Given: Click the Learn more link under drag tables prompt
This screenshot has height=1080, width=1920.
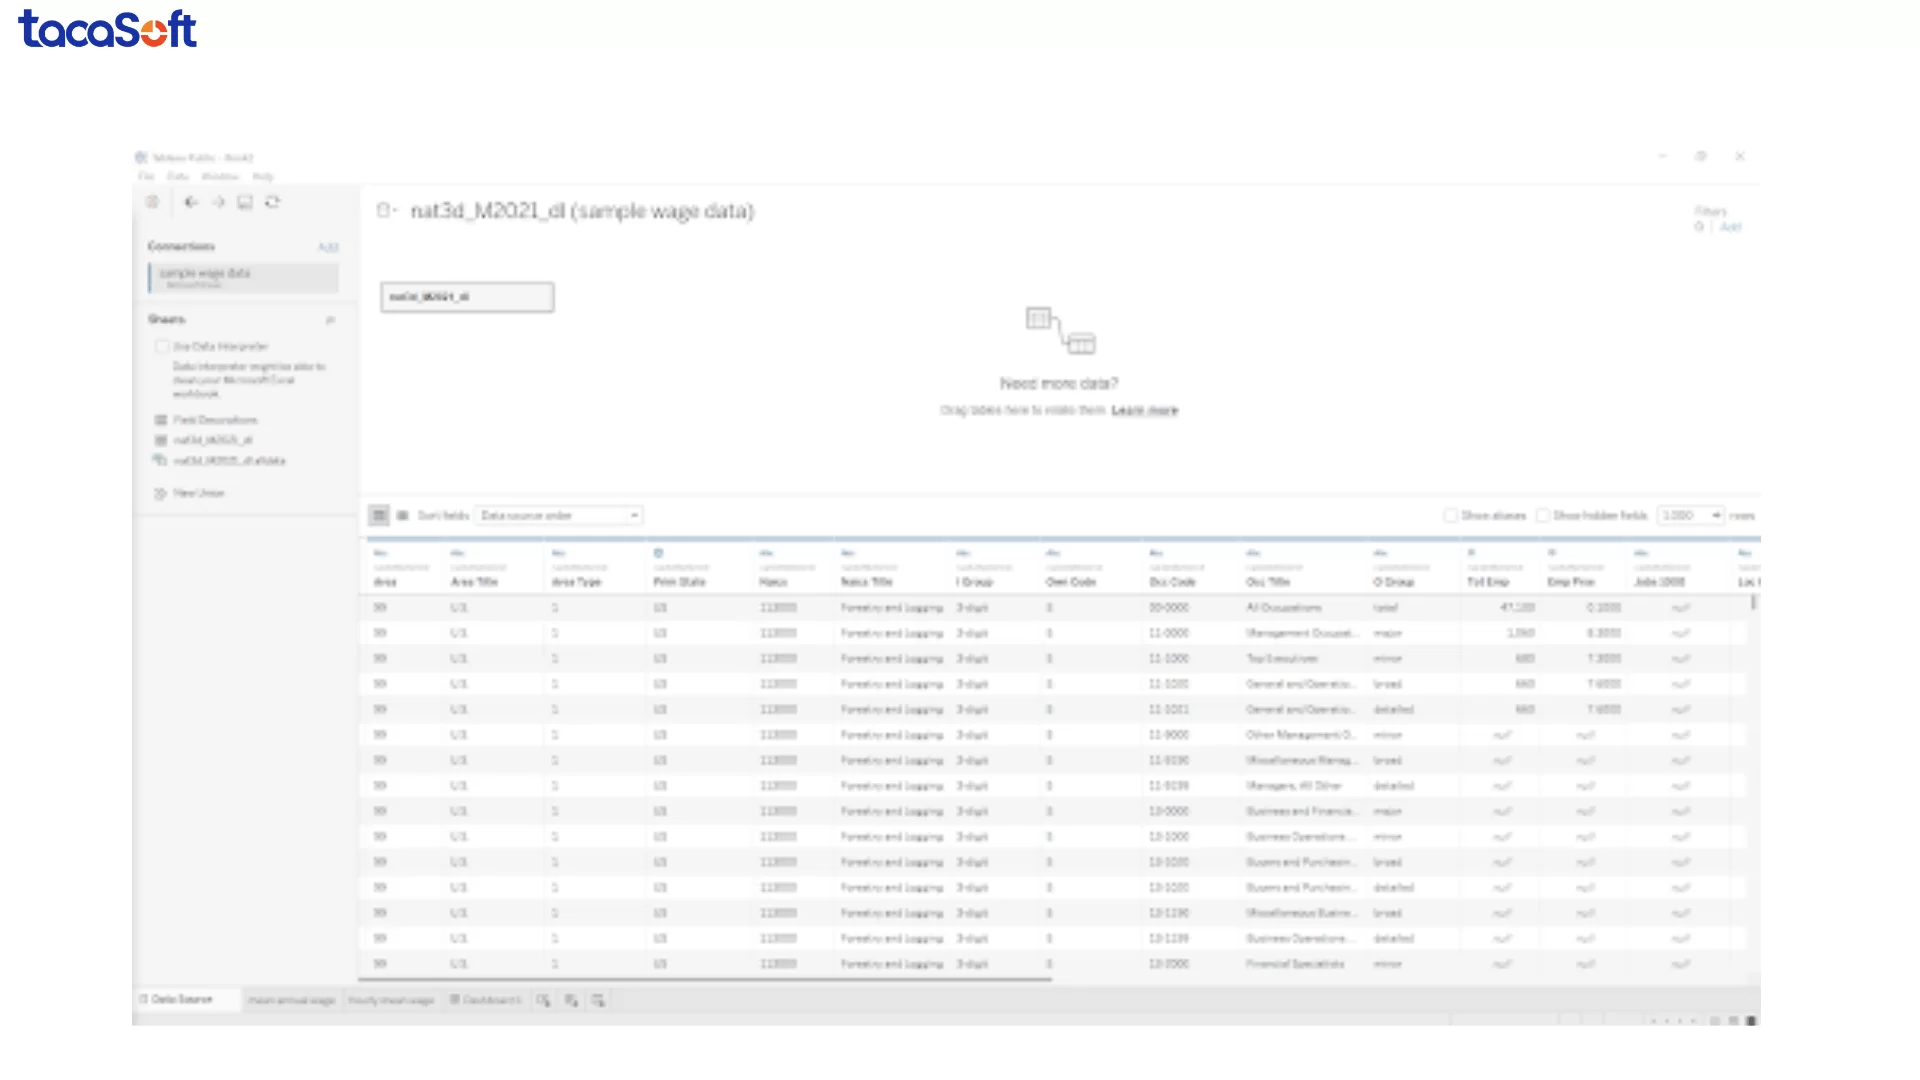Looking at the screenshot, I should 1143,410.
